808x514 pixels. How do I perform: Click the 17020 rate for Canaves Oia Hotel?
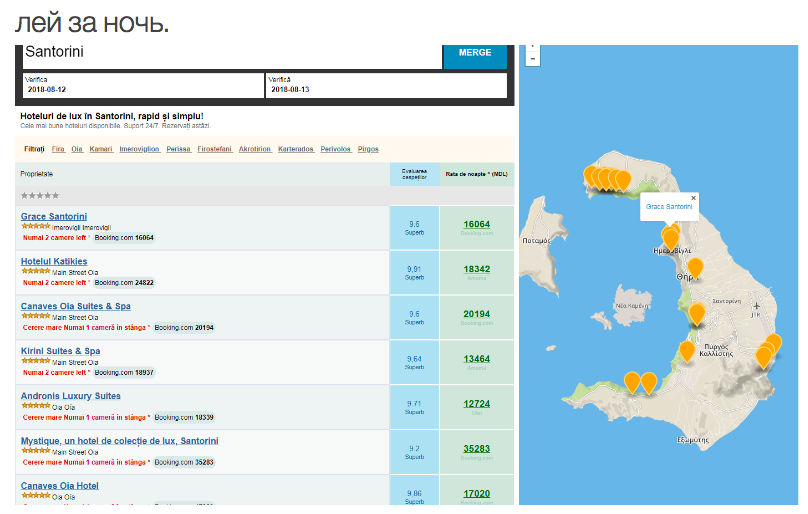[x=477, y=493]
